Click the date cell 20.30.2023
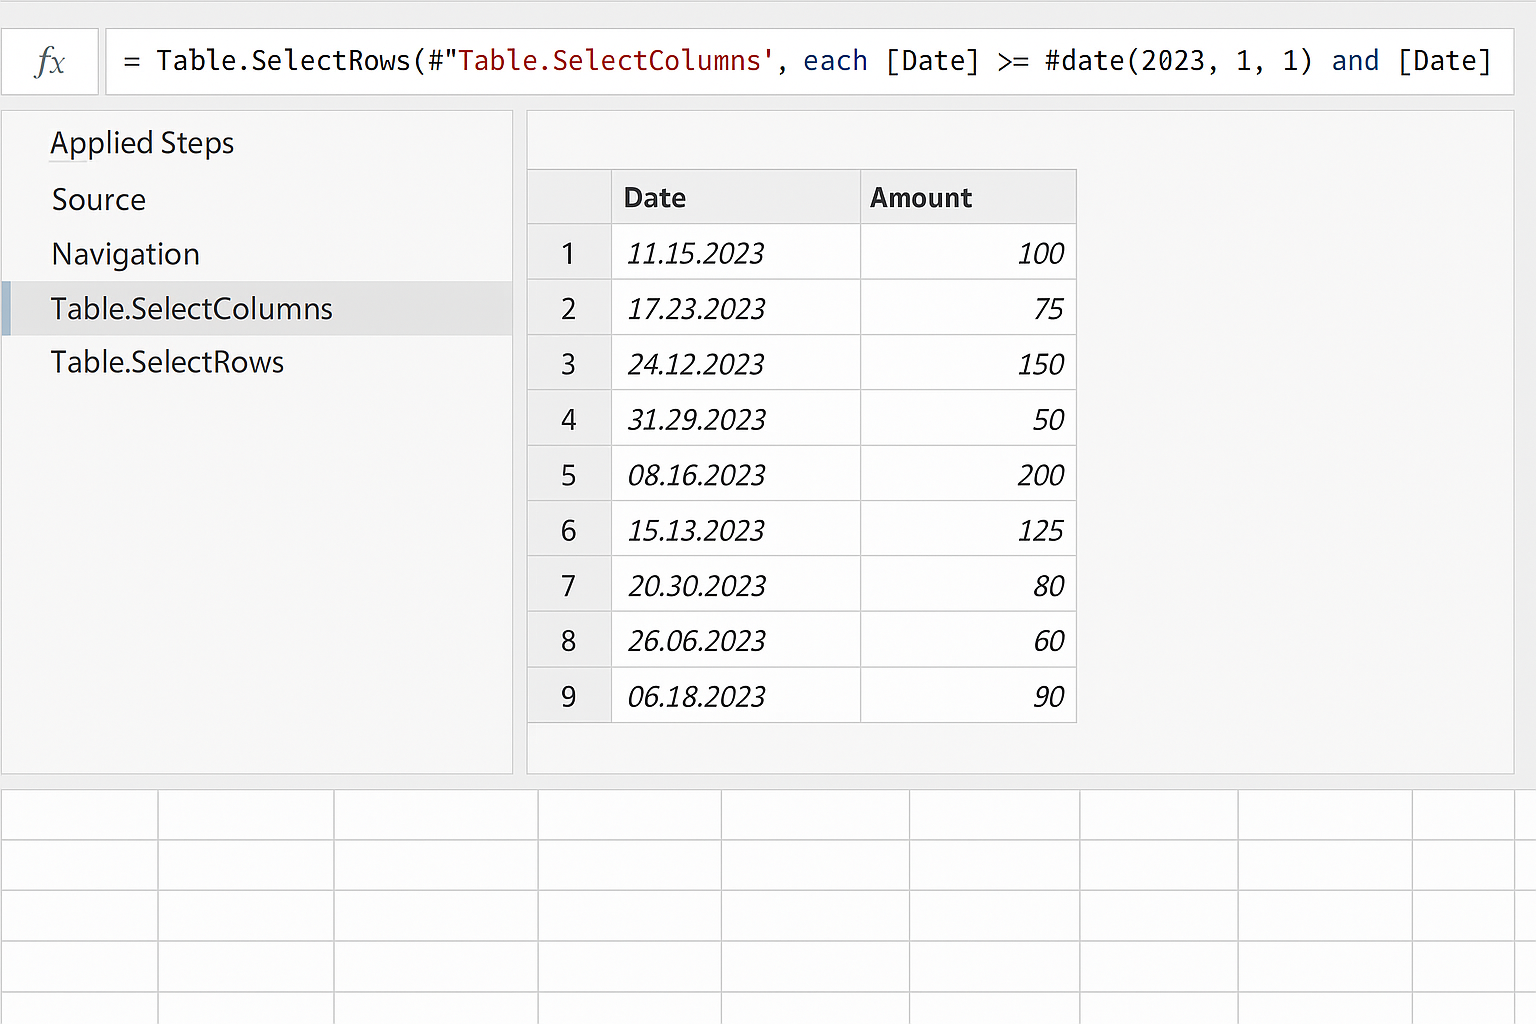Image resolution: width=1536 pixels, height=1024 pixels. pos(735,584)
